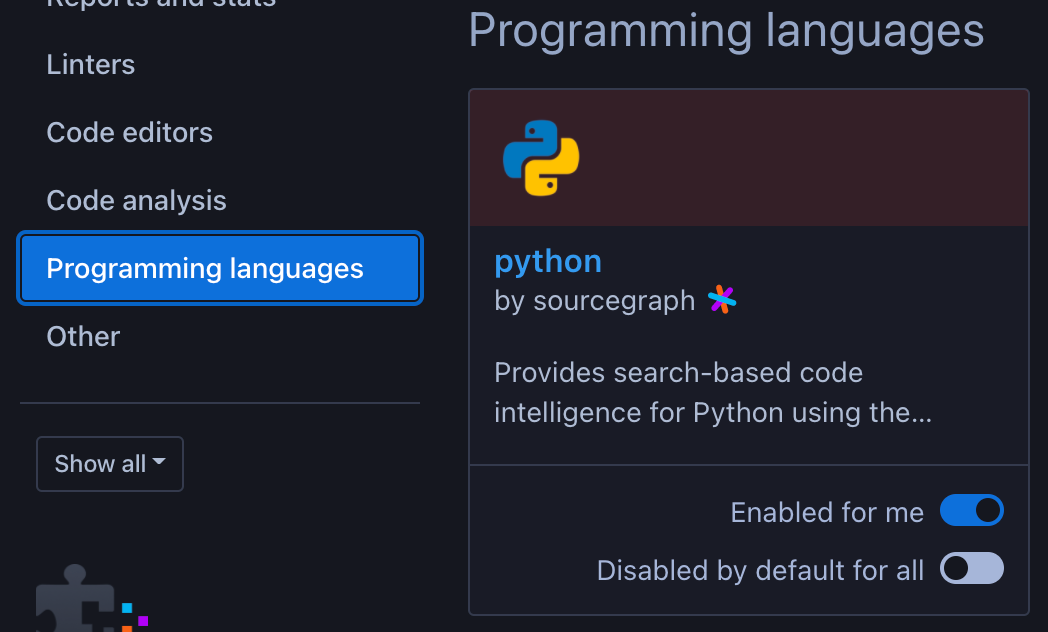The image size is (1048, 632).
Task: Go to Code analysis category
Action: pos(136,200)
